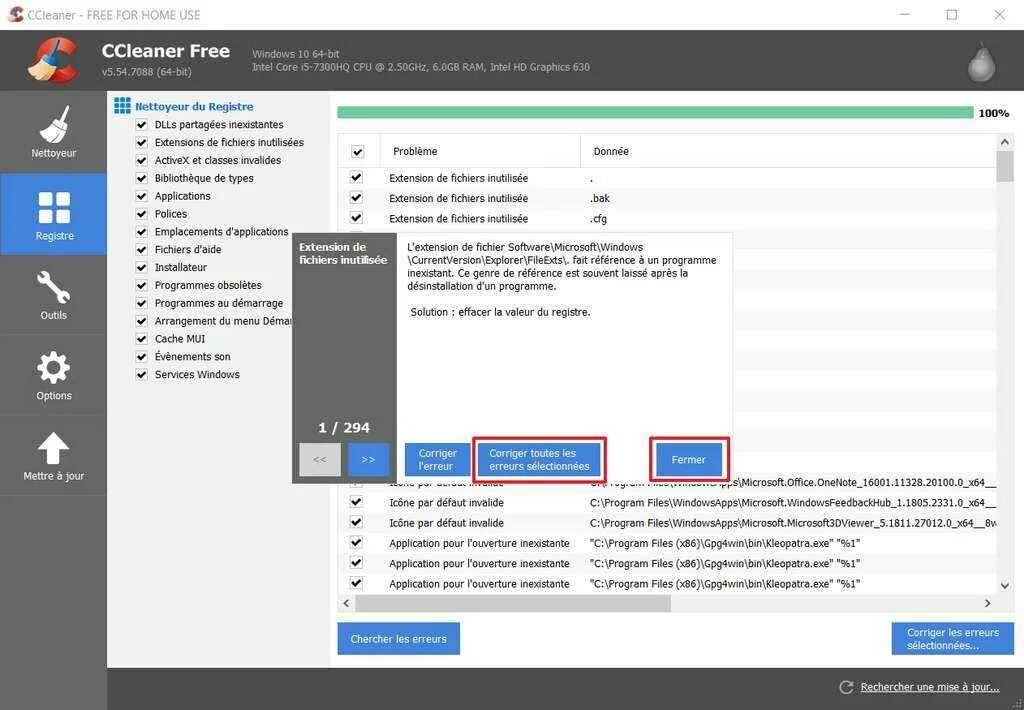1024x710 pixels.
Task: Uncheck the .cfg extension row
Action: [356, 218]
